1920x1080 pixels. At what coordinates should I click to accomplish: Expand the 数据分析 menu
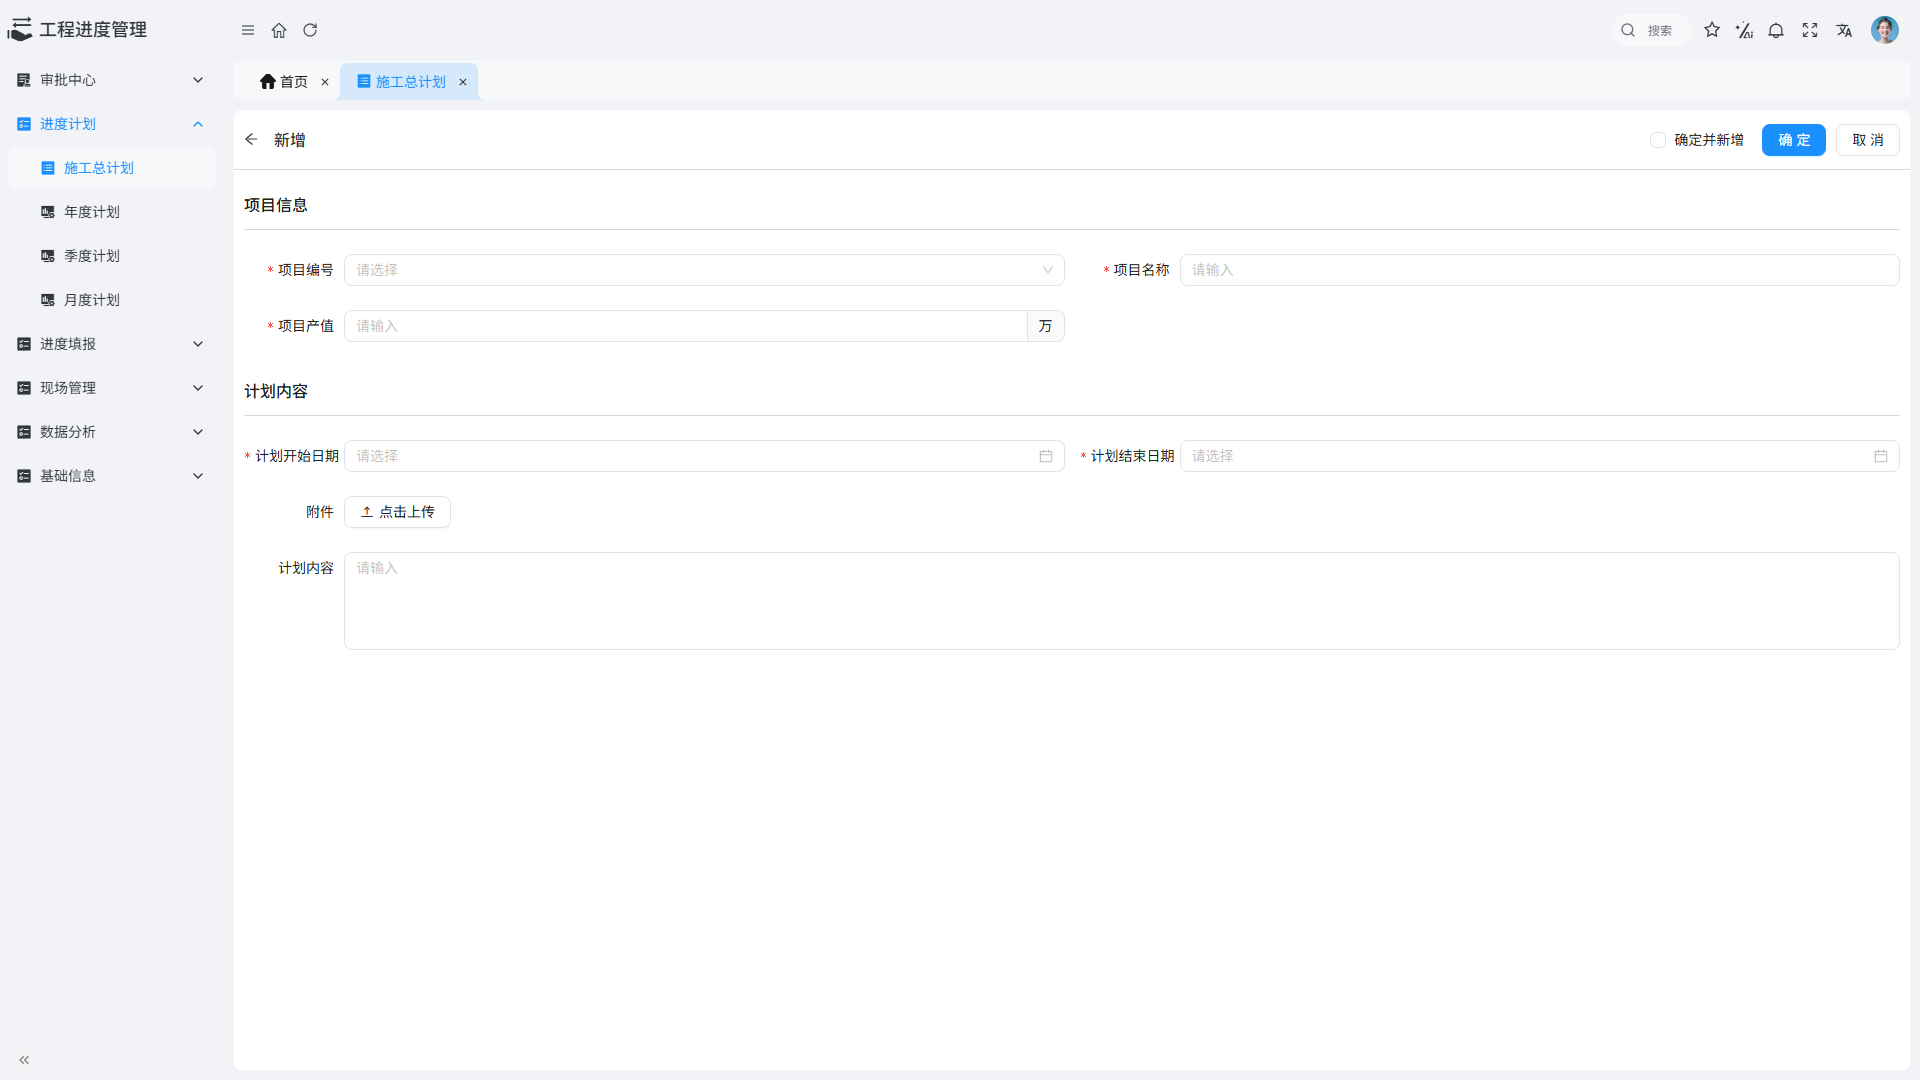tap(110, 432)
